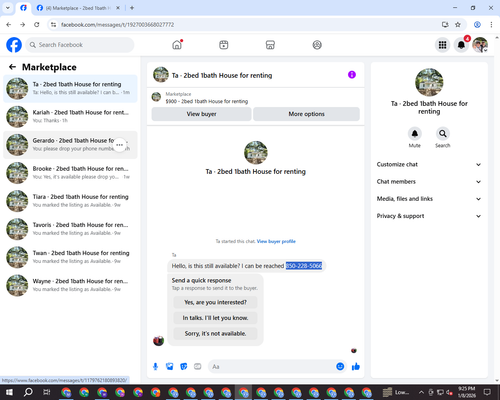Open Tiara conversation in list
The image size is (500, 400).
click(70, 201)
